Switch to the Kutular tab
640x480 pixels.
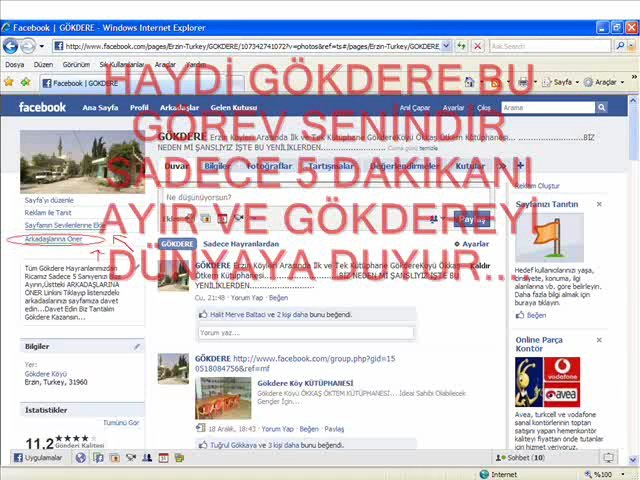click(470, 166)
